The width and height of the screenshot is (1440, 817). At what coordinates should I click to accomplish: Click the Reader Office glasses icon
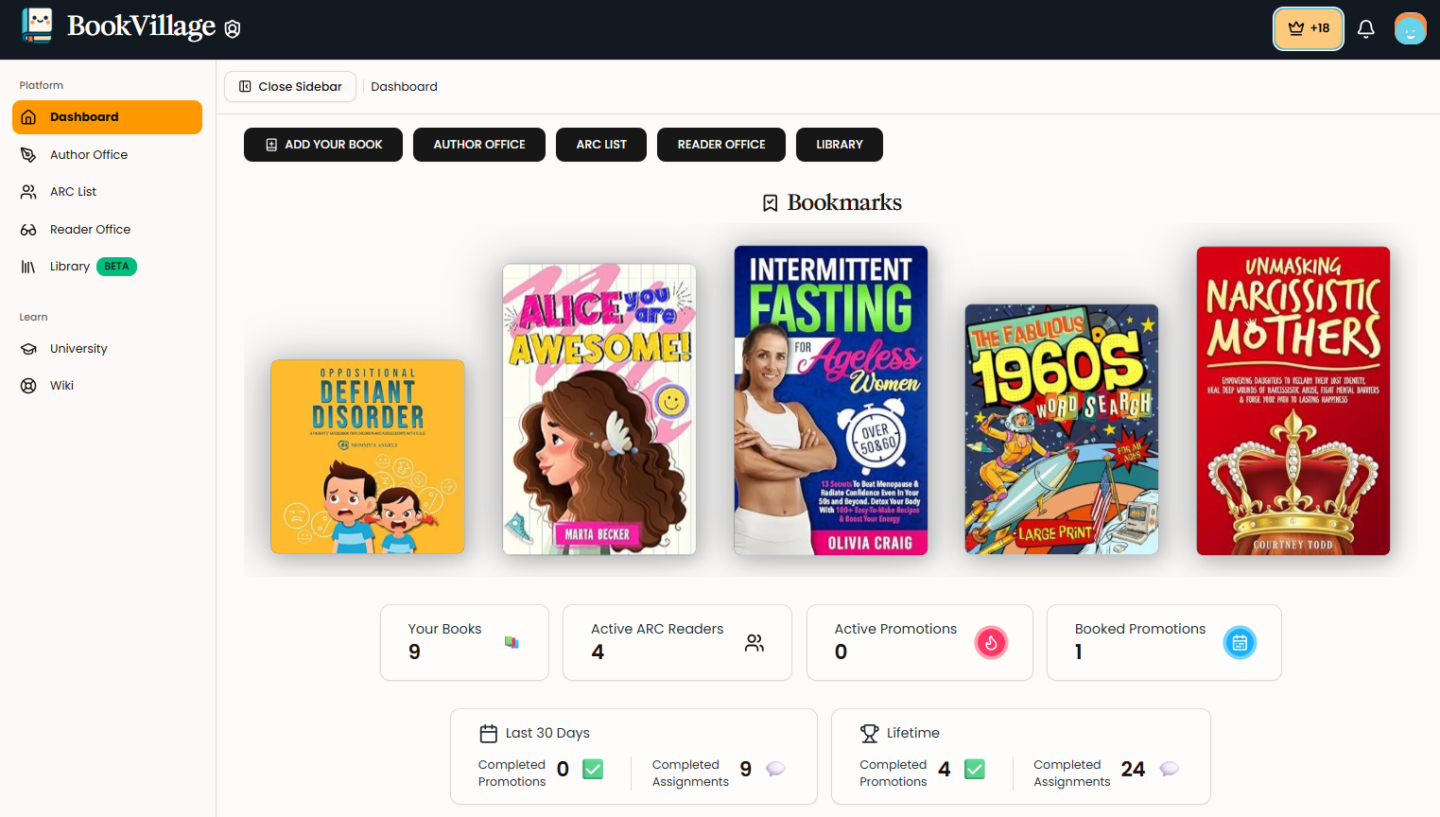click(x=29, y=230)
